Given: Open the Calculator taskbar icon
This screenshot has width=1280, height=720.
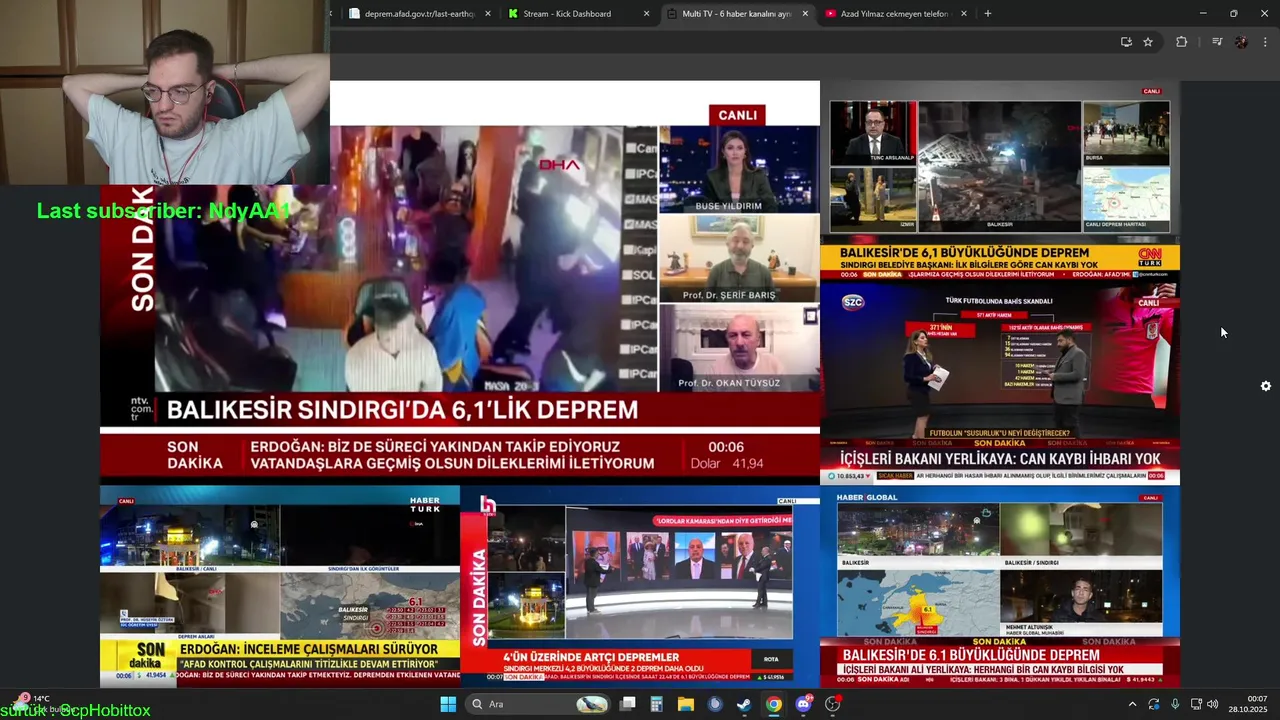Looking at the screenshot, I should pyautogui.click(x=657, y=704).
